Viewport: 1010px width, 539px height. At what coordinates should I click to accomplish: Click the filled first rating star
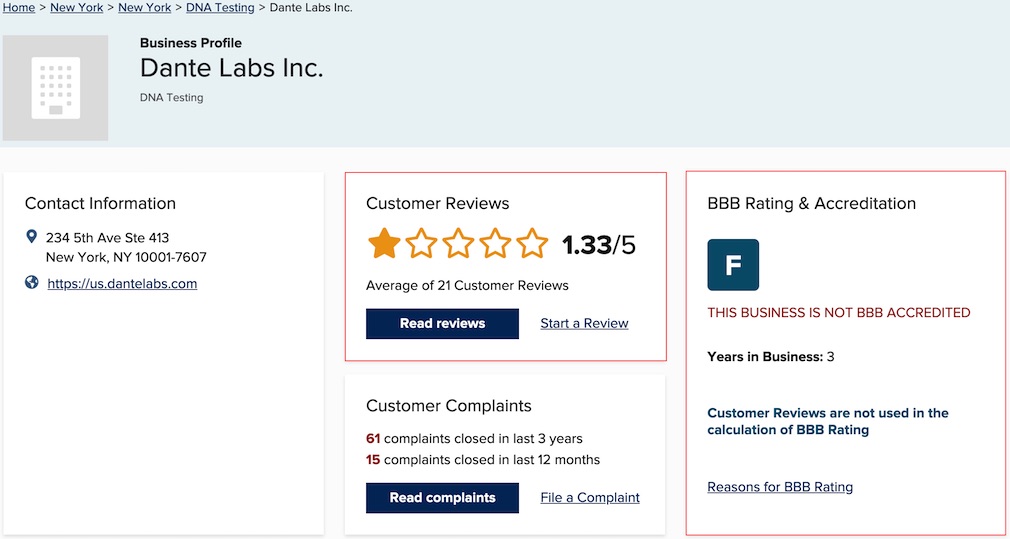[x=384, y=243]
